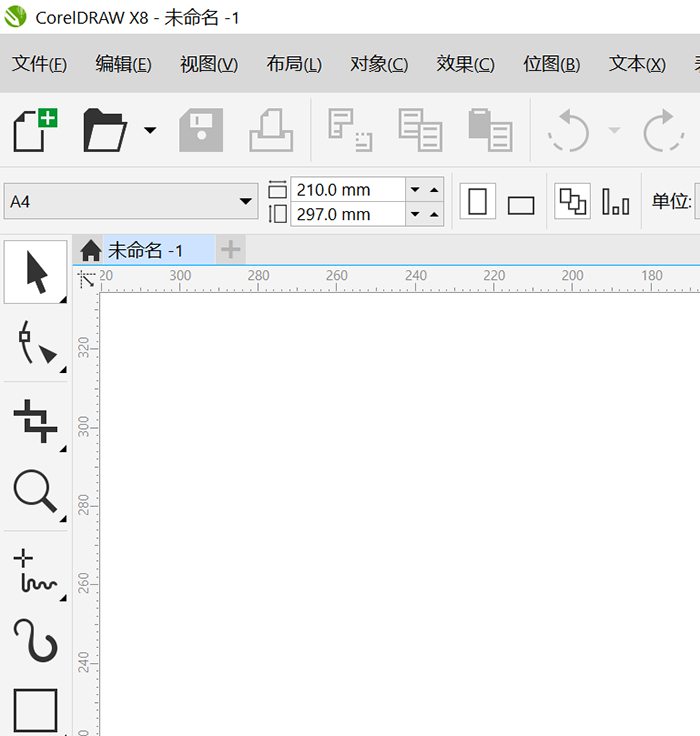Save the document with the floppy icon
700x736 pixels.
201,130
